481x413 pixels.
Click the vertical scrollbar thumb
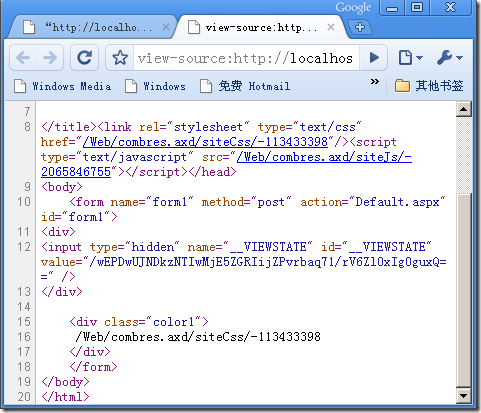point(463,290)
